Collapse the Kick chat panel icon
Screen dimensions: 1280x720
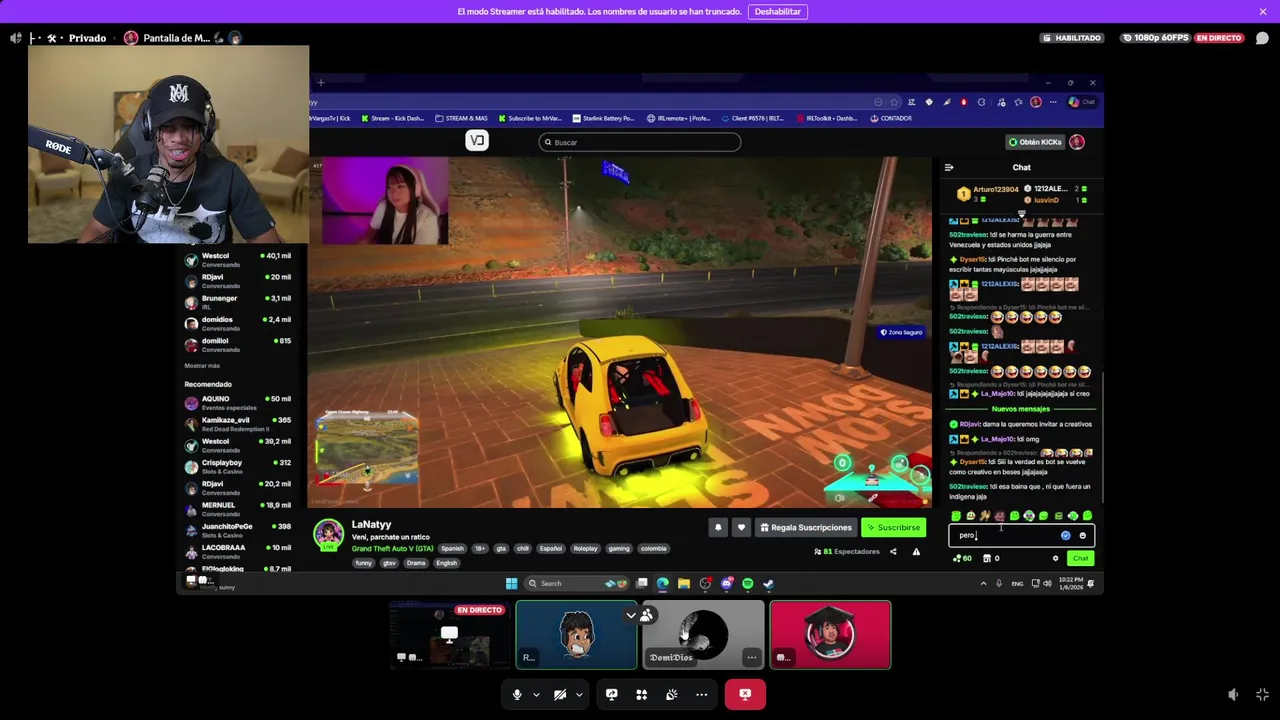(949, 168)
